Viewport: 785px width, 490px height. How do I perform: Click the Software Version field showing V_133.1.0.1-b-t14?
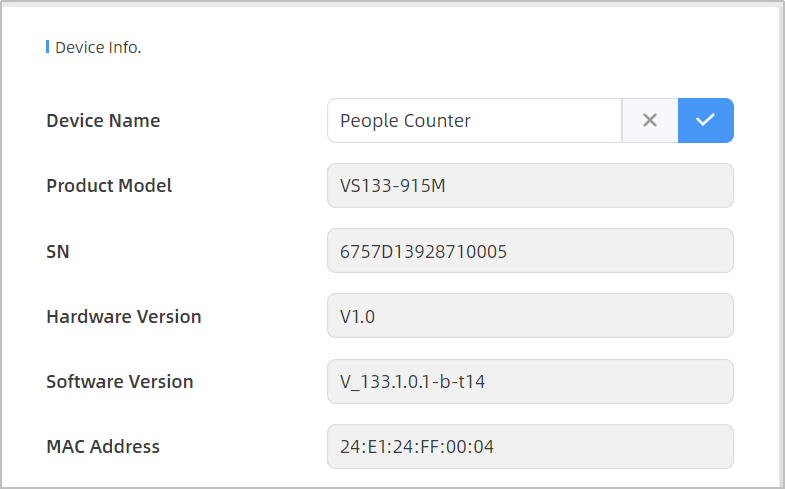point(530,381)
